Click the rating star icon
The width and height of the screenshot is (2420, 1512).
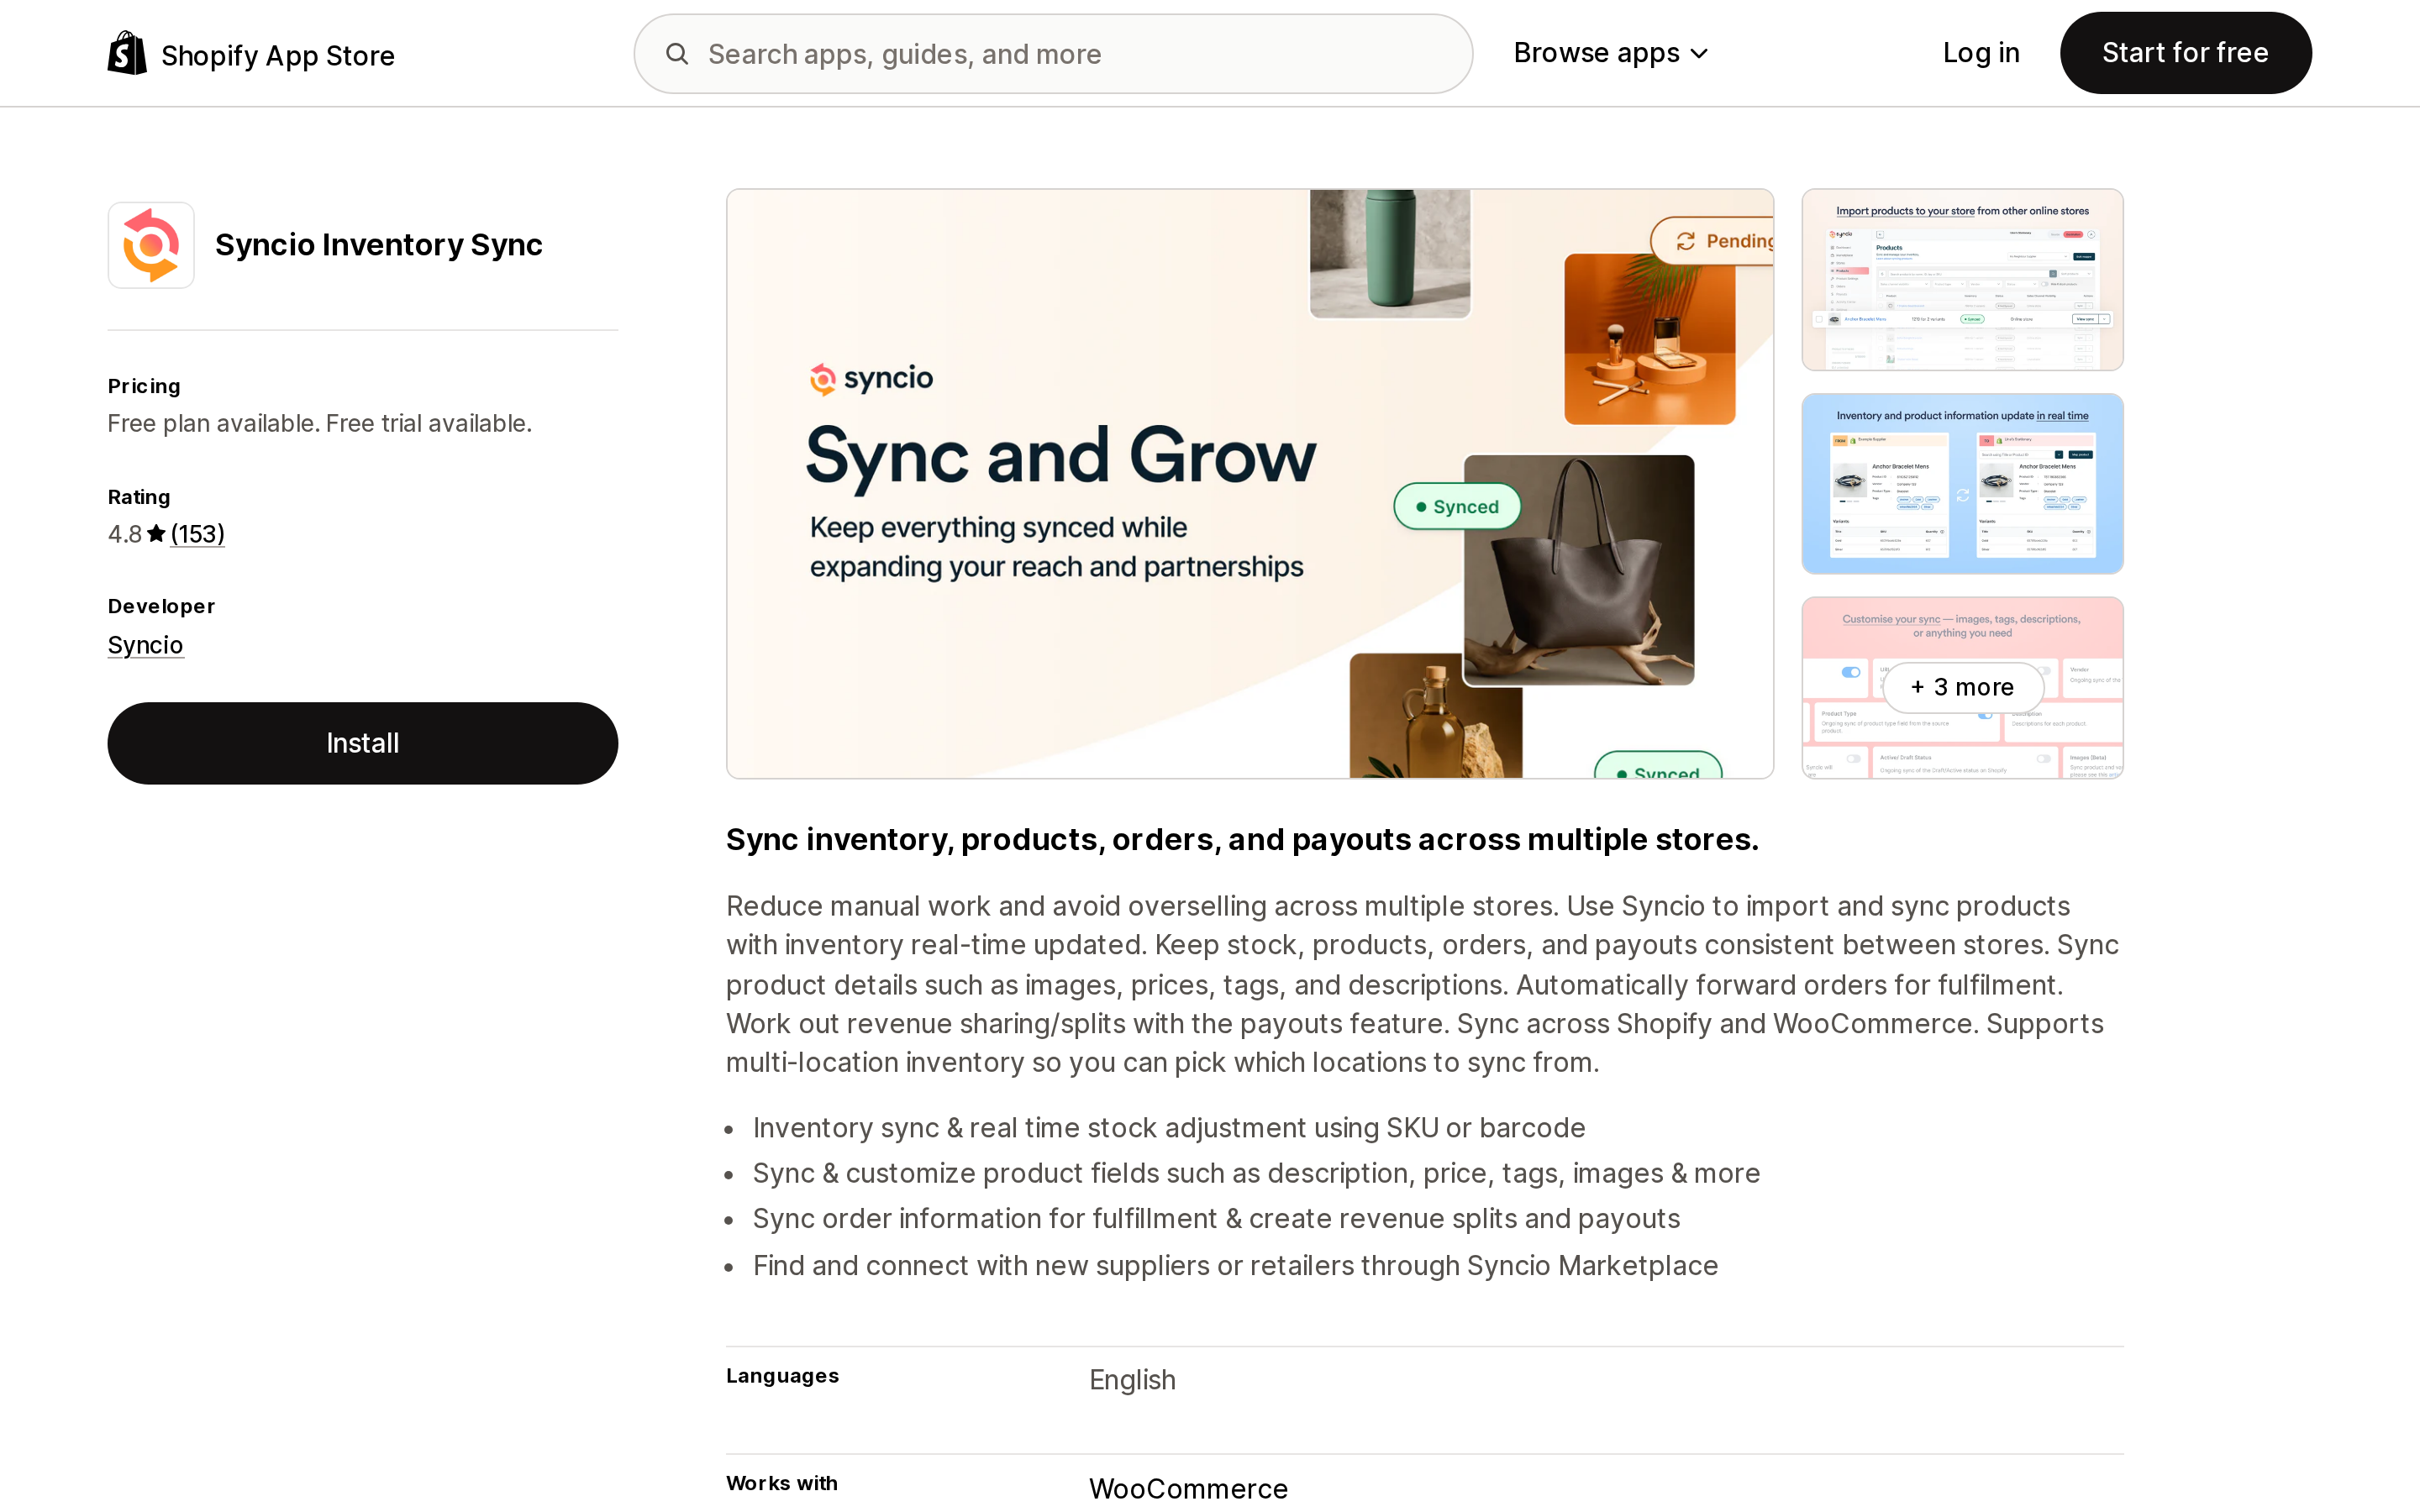click(156, 534)
